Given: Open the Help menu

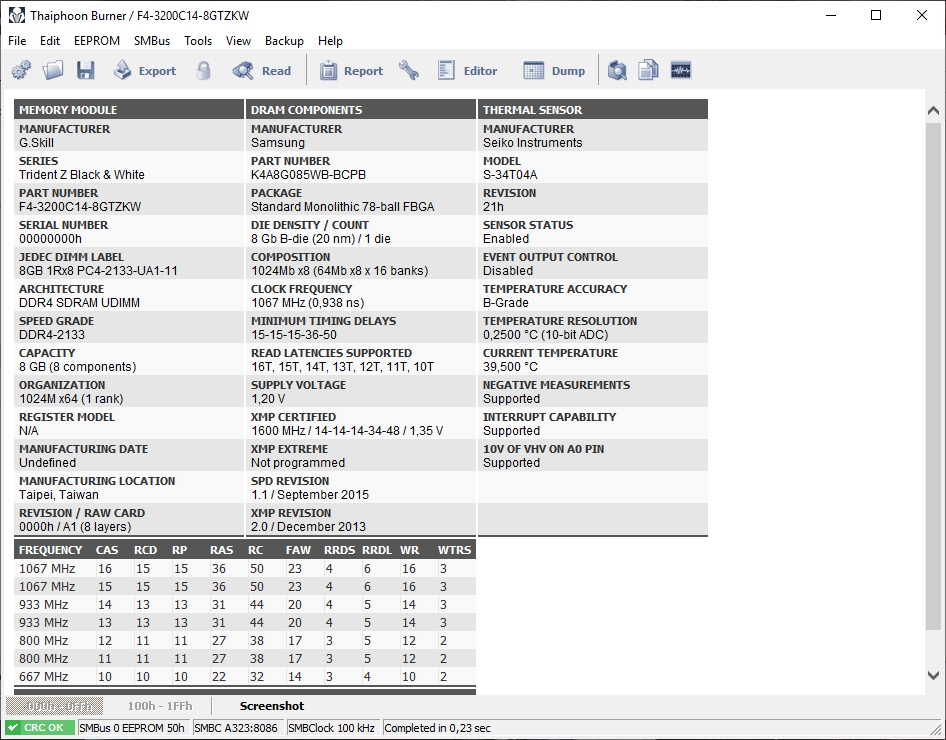Looking at the screenshot, I should (331, 41).
